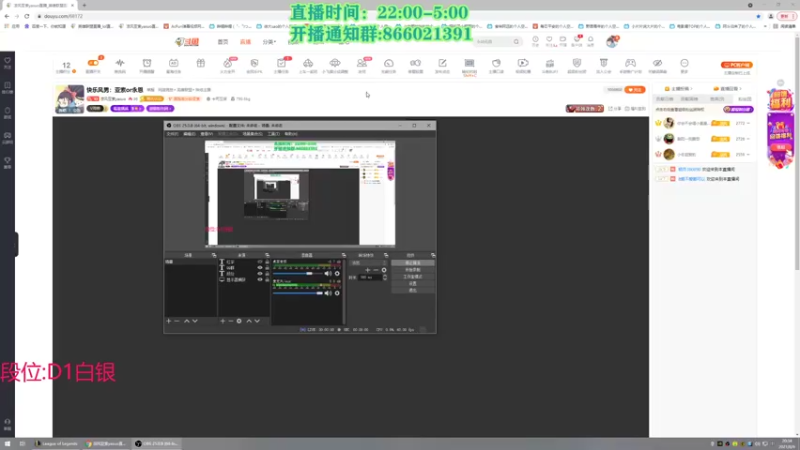Open the more (ellipsis) icon in streamer toolbar
The width and height of the screenshot is (800, 450).
pyautogui.click(x=684, y=65)
